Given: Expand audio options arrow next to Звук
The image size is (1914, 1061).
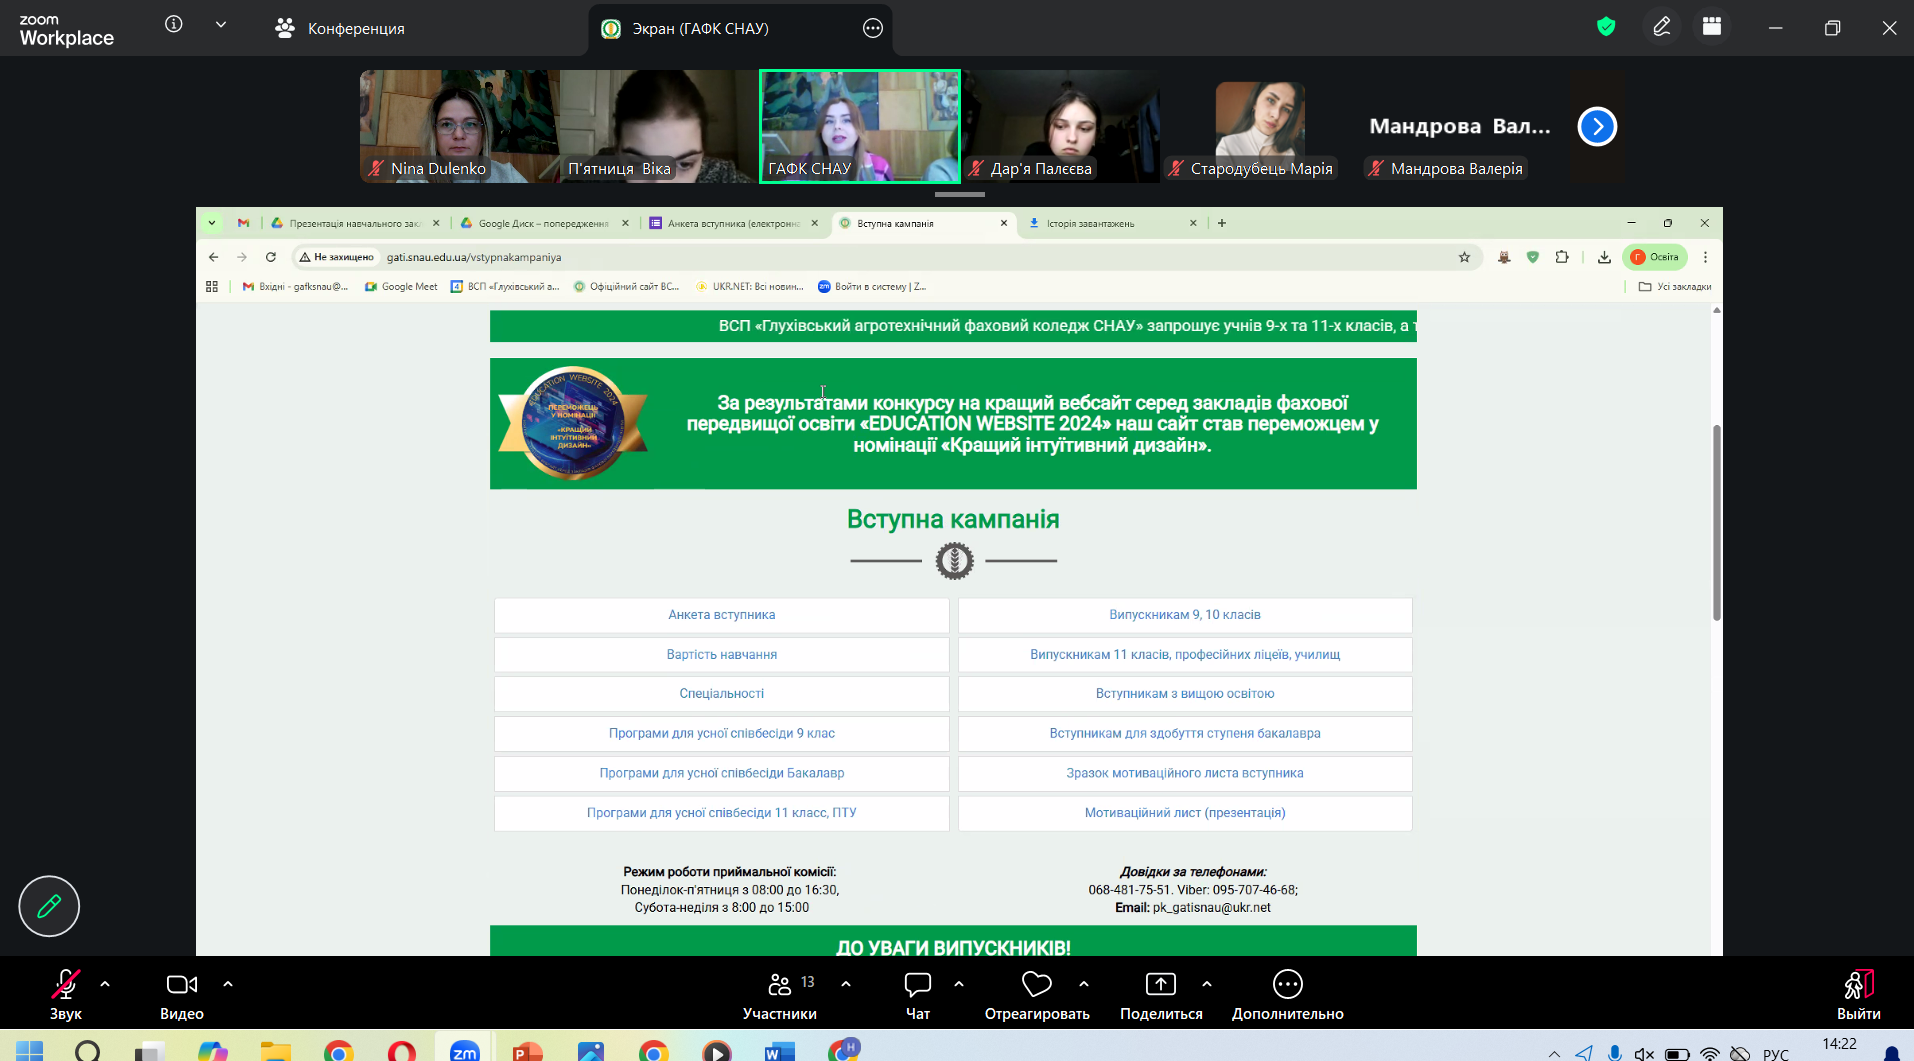Looking at the screenshot, I should 105,984.
